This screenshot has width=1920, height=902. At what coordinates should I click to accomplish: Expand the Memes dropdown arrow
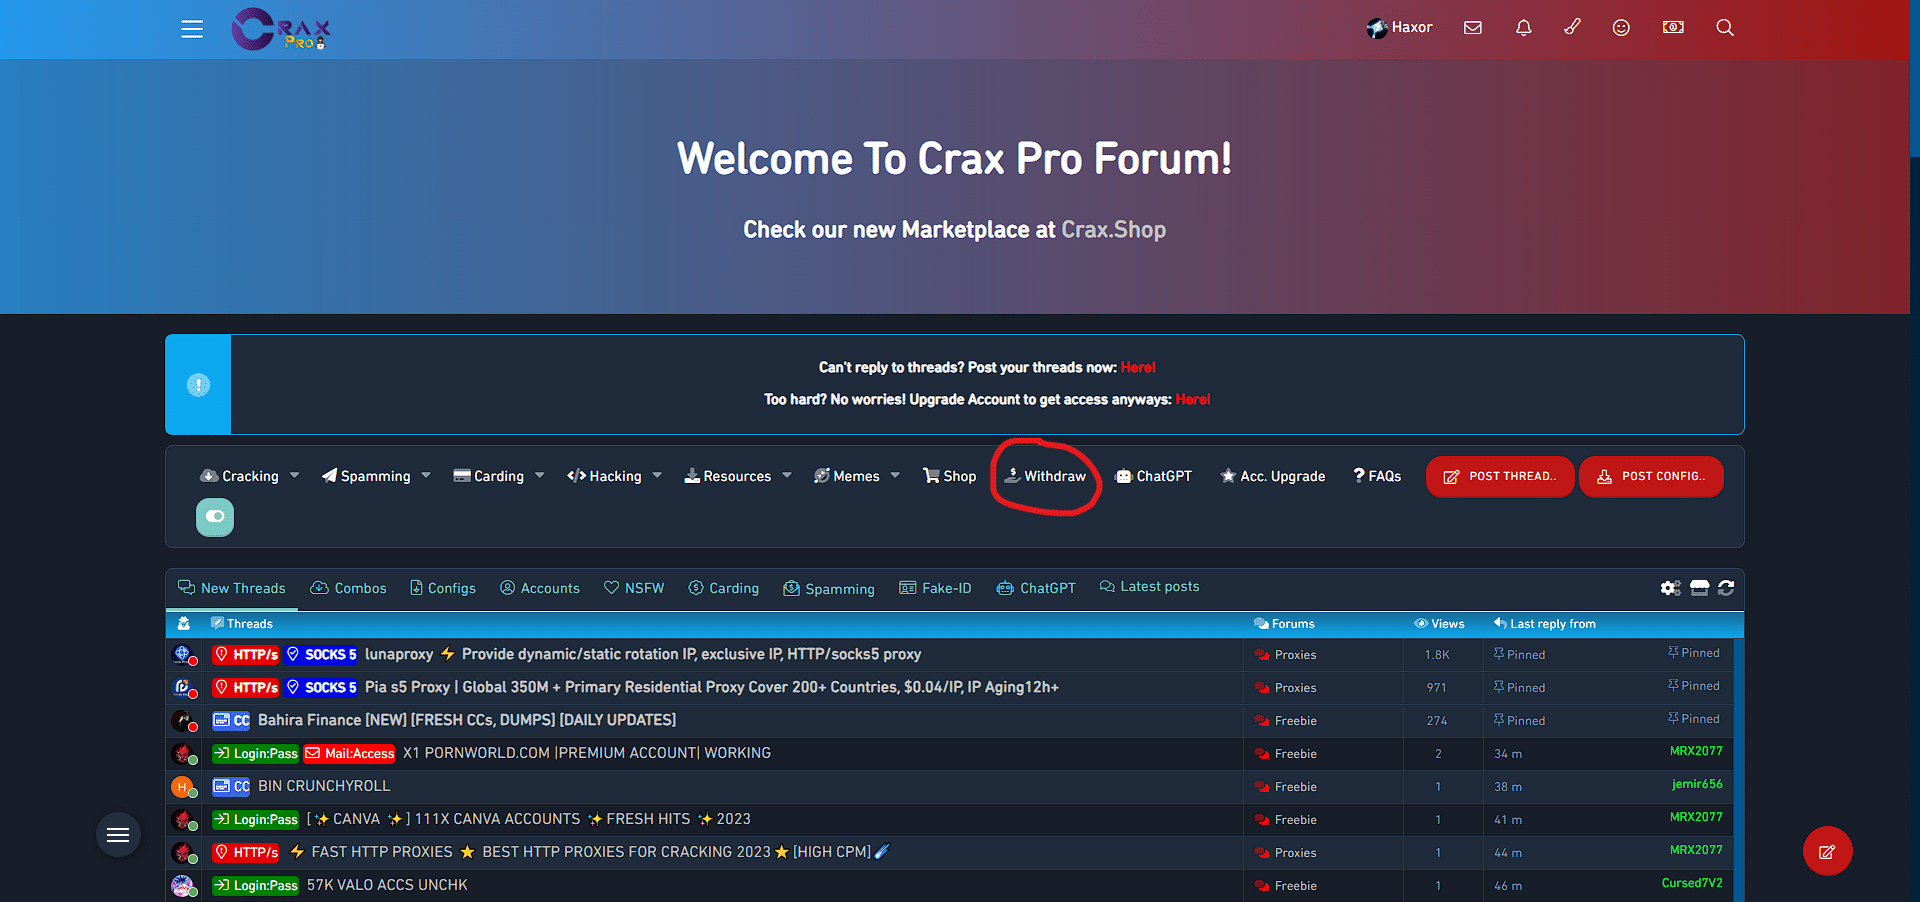(x=895, y=476)
